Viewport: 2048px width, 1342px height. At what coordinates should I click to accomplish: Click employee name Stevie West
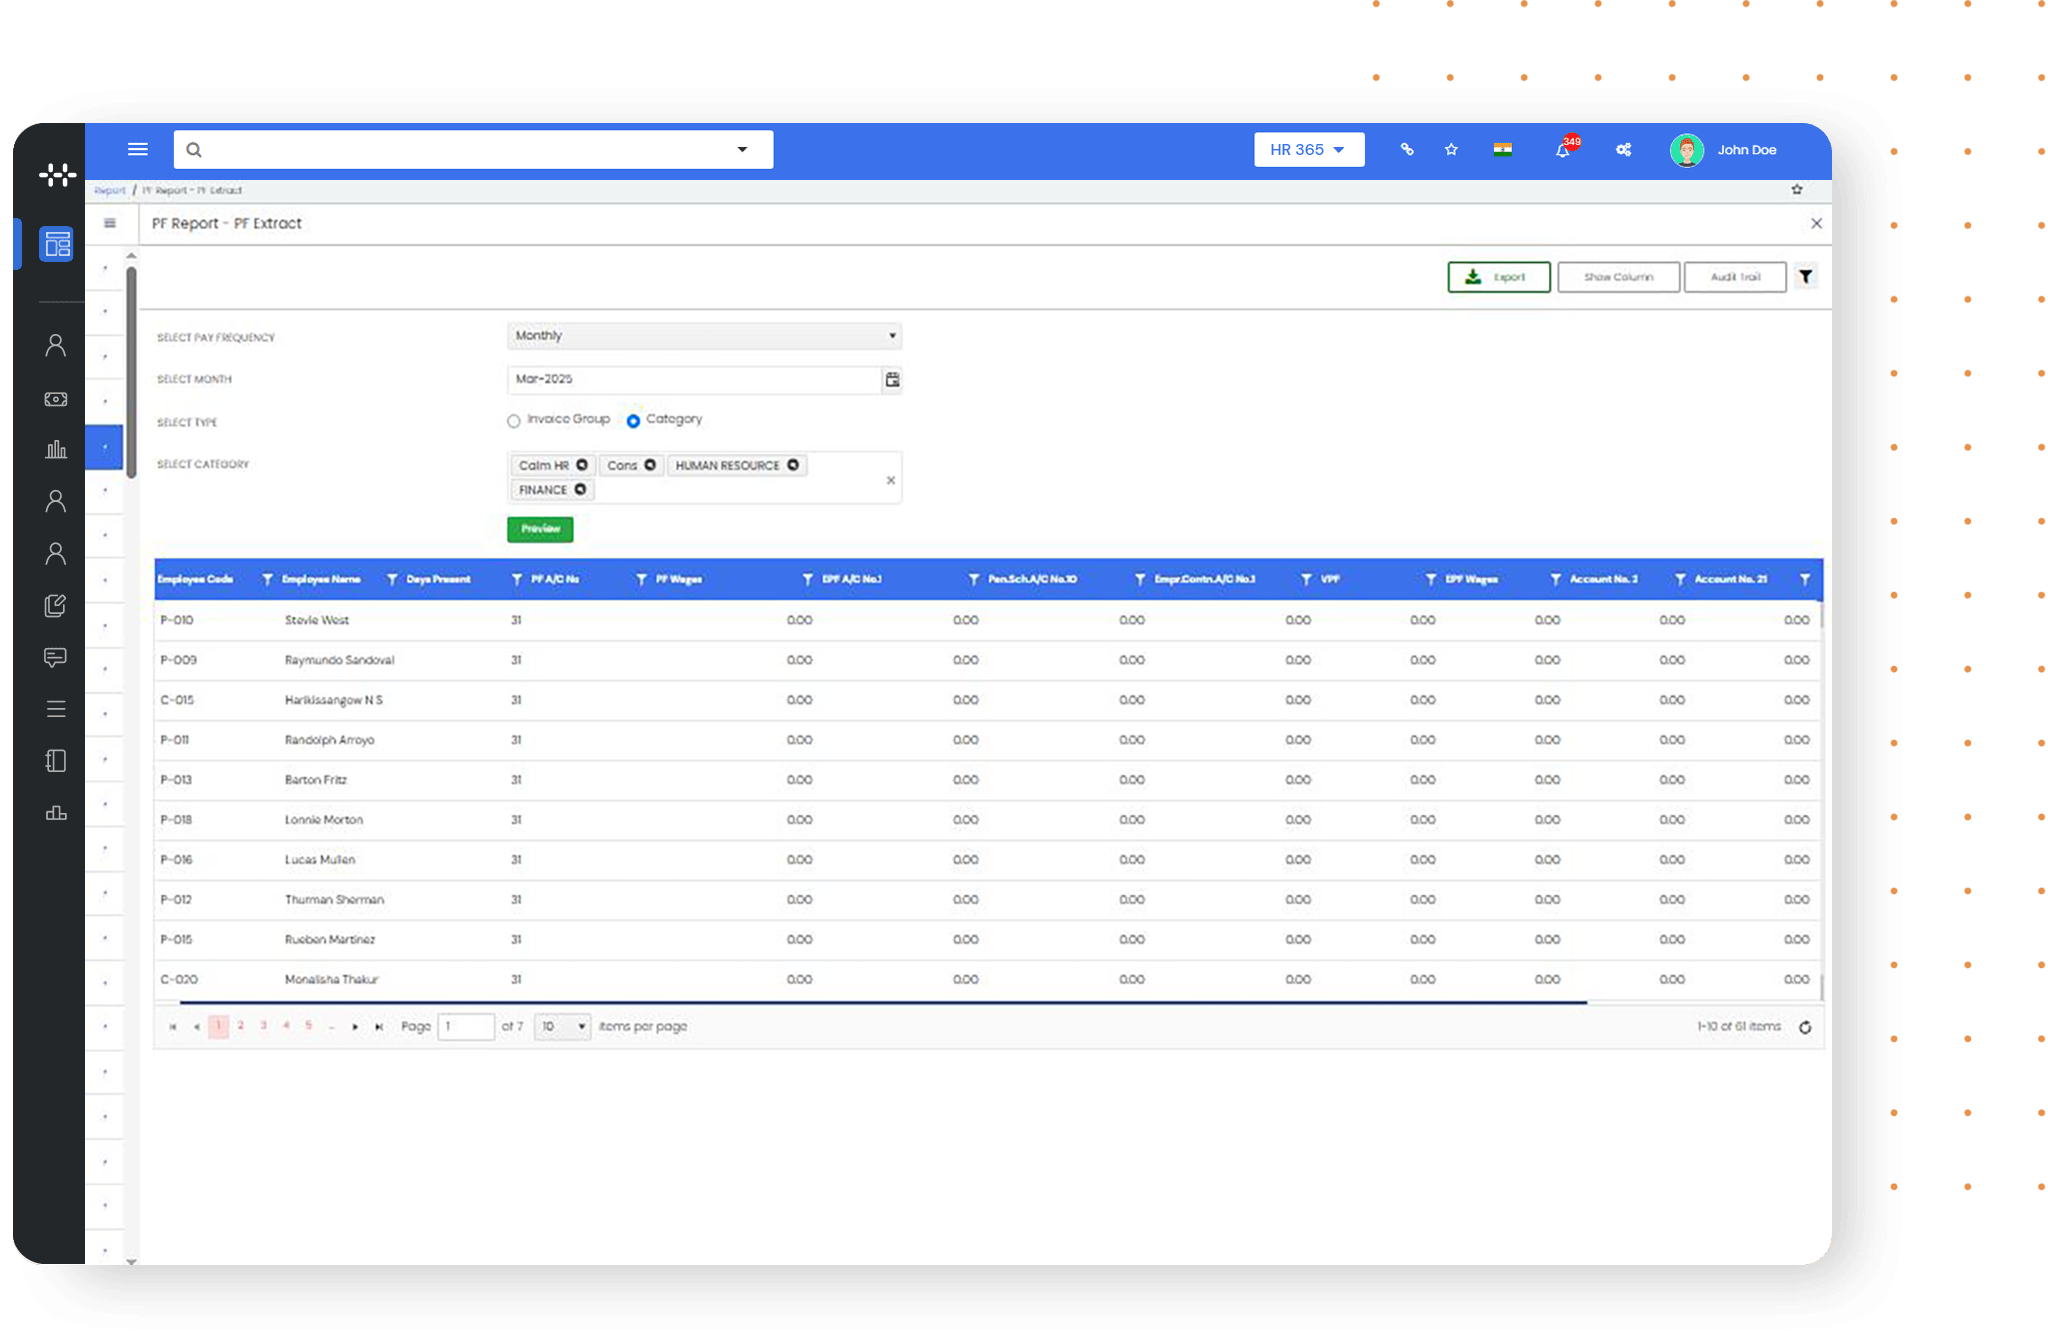point(317,620)
